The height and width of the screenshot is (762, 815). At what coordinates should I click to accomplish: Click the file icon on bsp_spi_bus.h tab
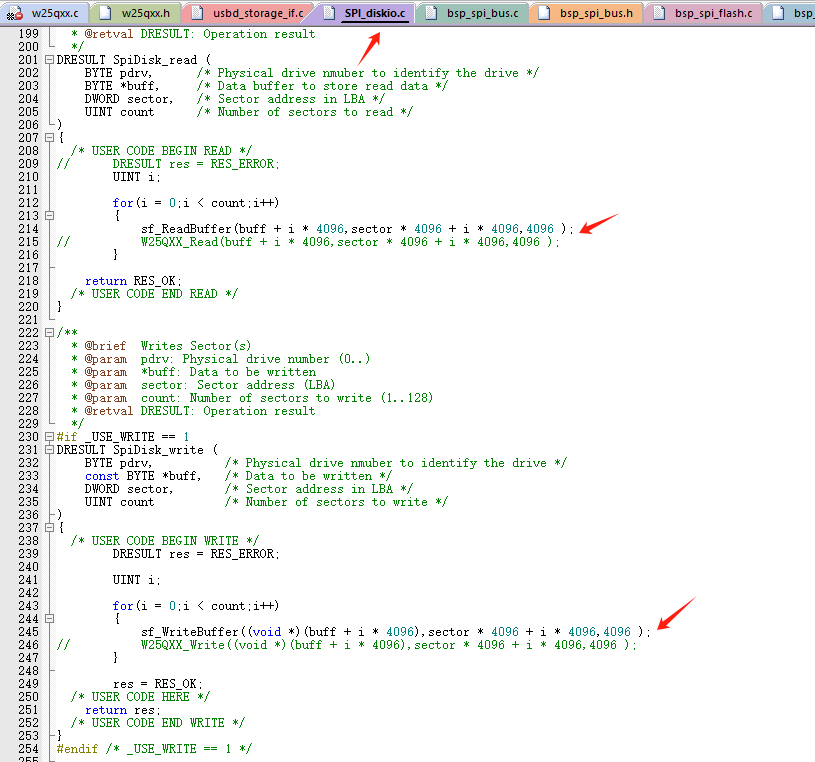tap(544, 13)
